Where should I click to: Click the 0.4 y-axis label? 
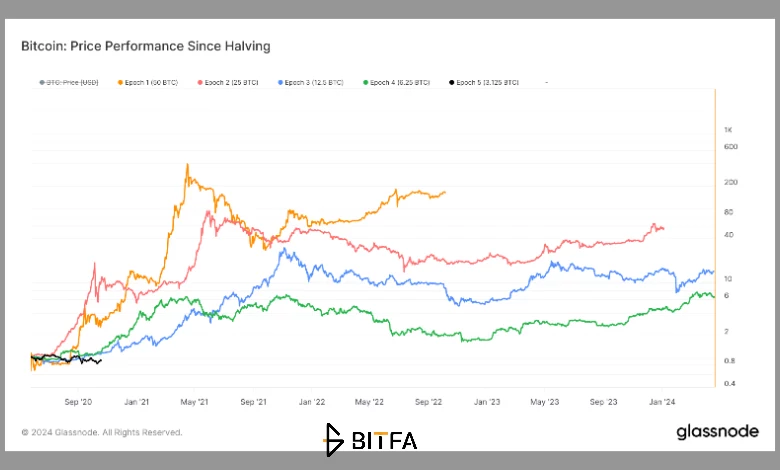730,383
